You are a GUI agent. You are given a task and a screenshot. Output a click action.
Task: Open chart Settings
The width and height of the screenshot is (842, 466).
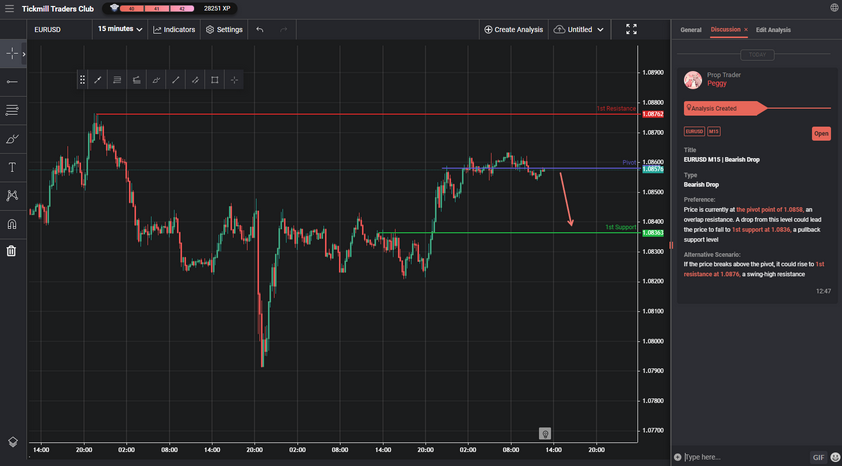(x=224, y=30)
